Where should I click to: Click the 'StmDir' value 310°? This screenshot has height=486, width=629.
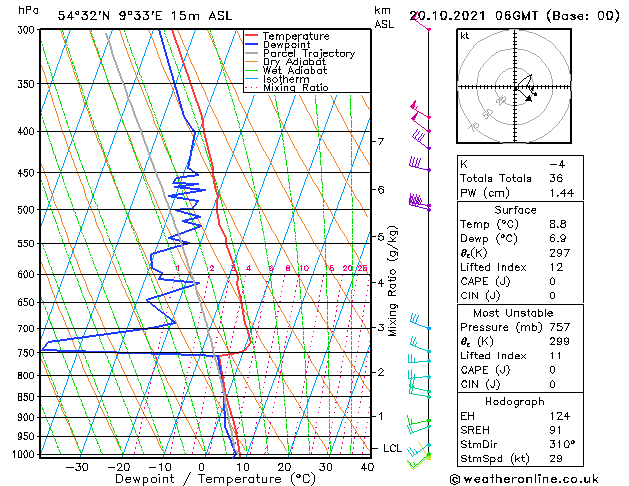click(562, 444)
